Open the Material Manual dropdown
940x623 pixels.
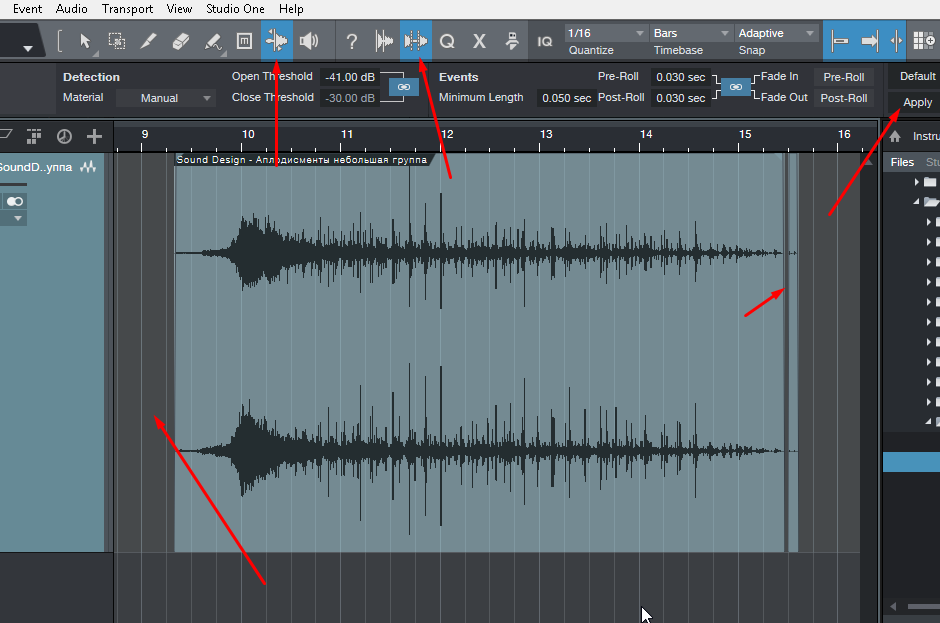click(165, 98)
